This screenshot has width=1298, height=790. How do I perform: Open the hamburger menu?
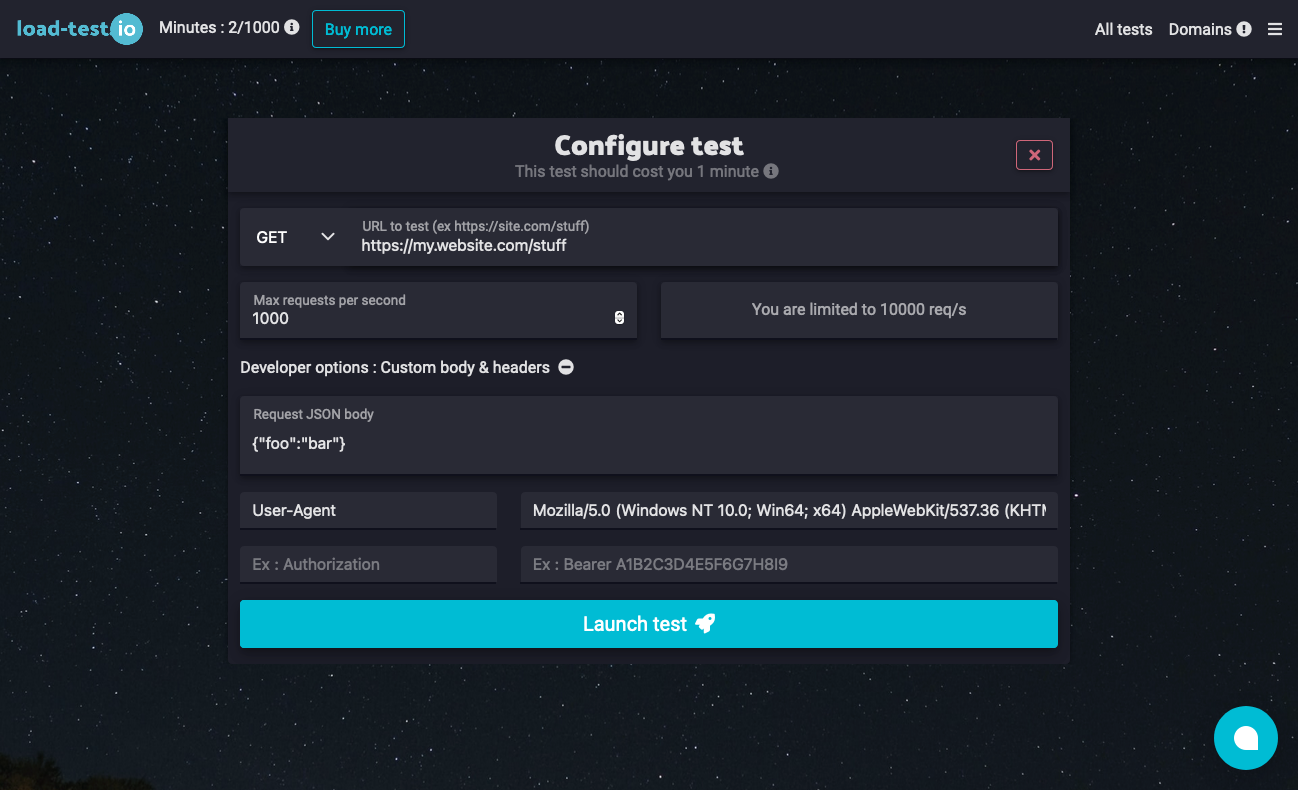click(x=1274, y=29)
